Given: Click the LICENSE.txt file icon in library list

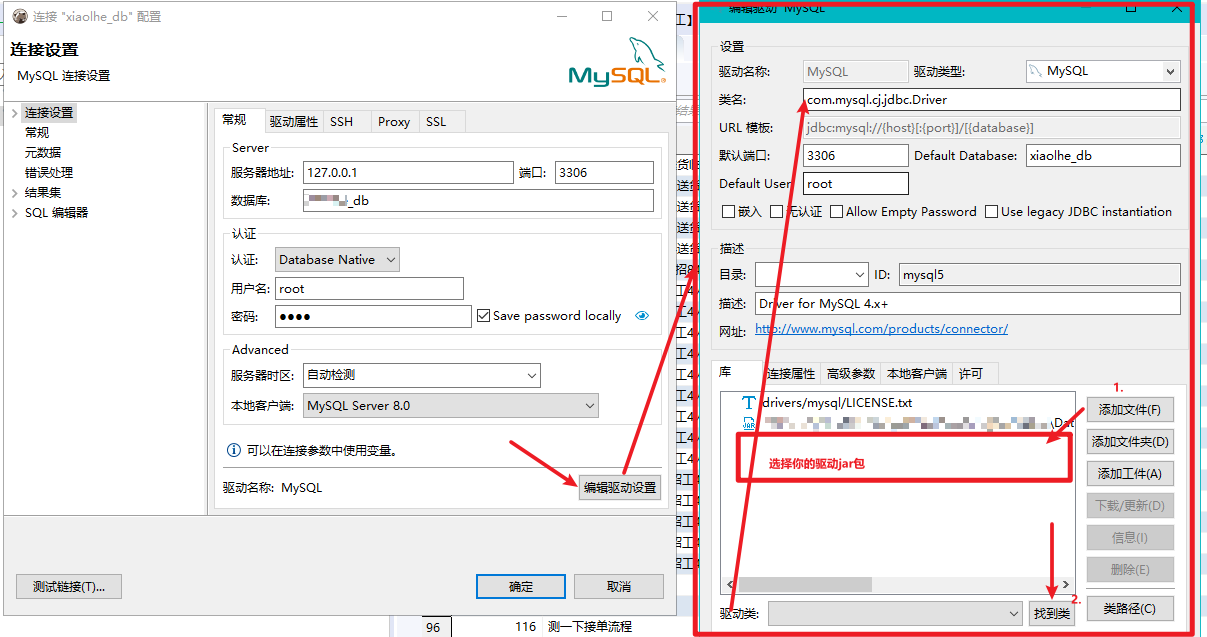Looking at the screenshot, I should (749, 402).
